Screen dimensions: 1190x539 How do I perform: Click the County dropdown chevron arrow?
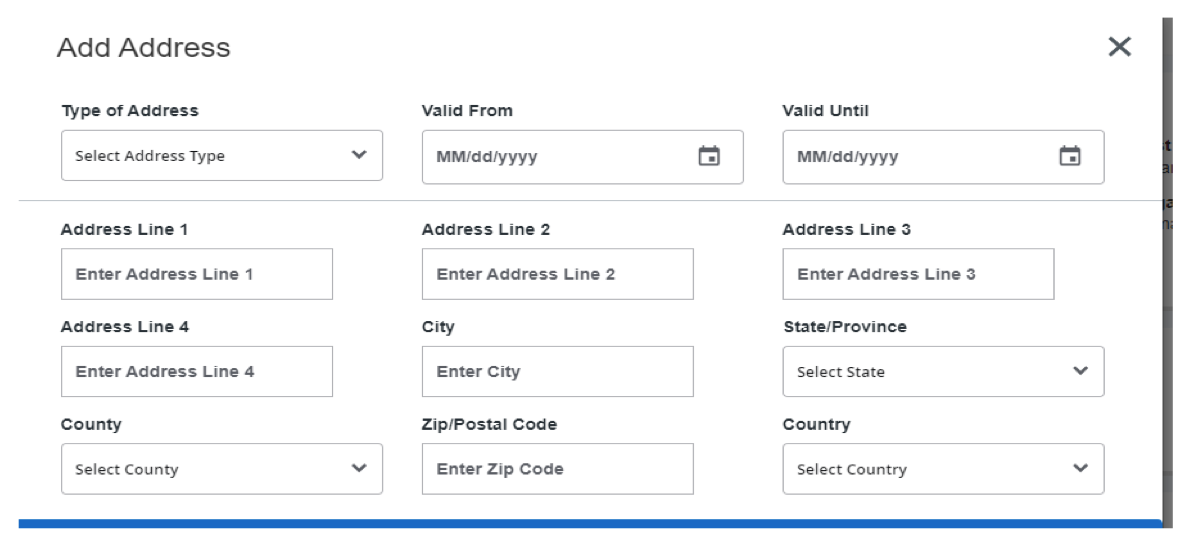pos(359,468)
